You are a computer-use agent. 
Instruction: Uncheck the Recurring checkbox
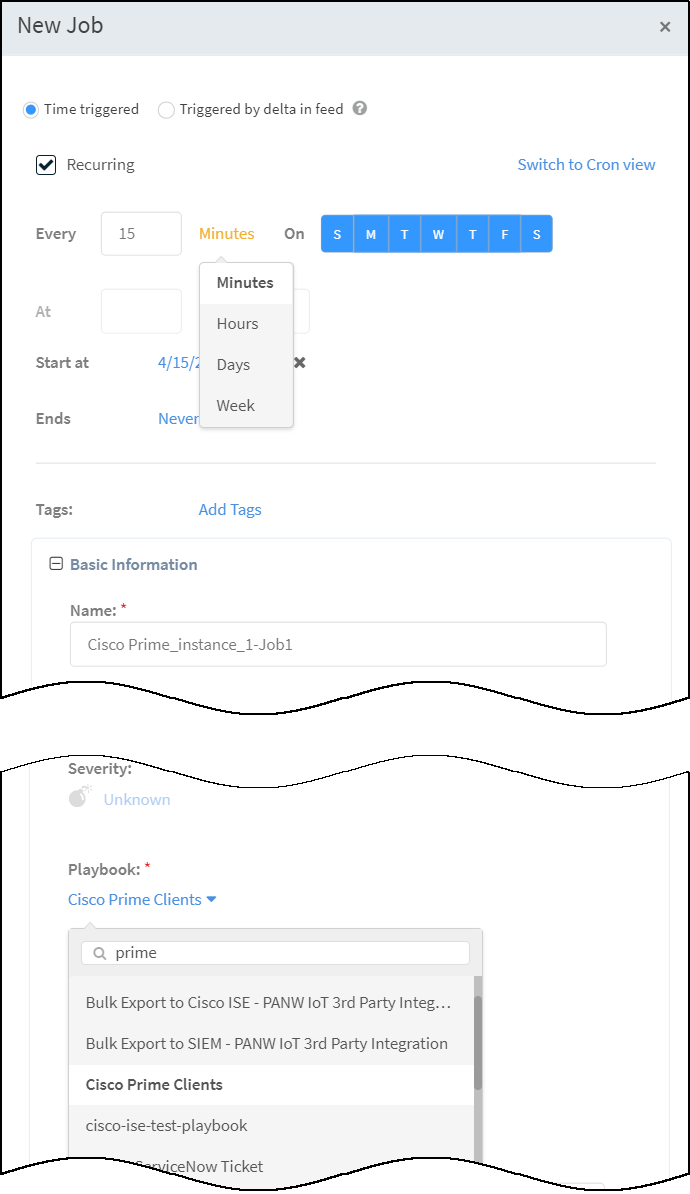coord(46,165)
